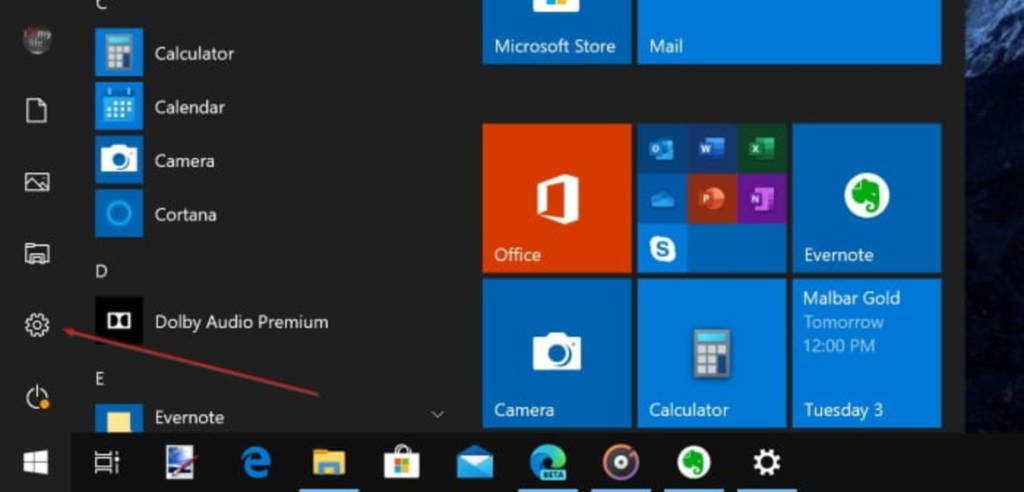Launch Edge Beta from the taskbar
Viewport: 1024px width, 492px height.
coord(548,462)
